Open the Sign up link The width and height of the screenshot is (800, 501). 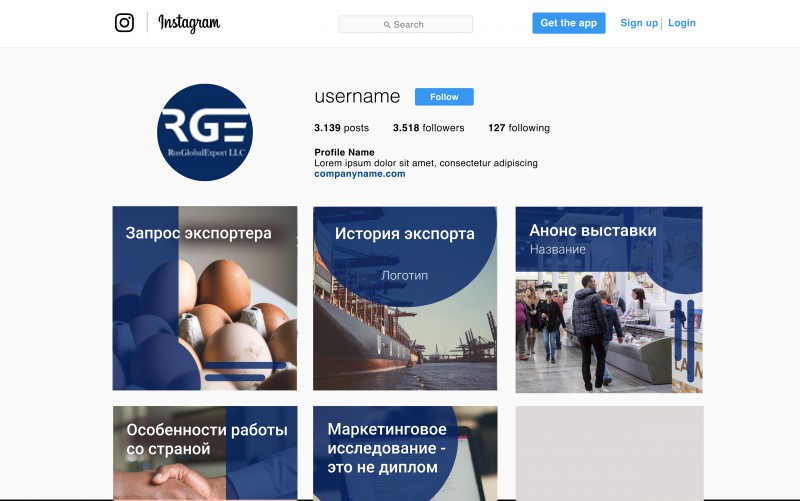tap(639, 23)
